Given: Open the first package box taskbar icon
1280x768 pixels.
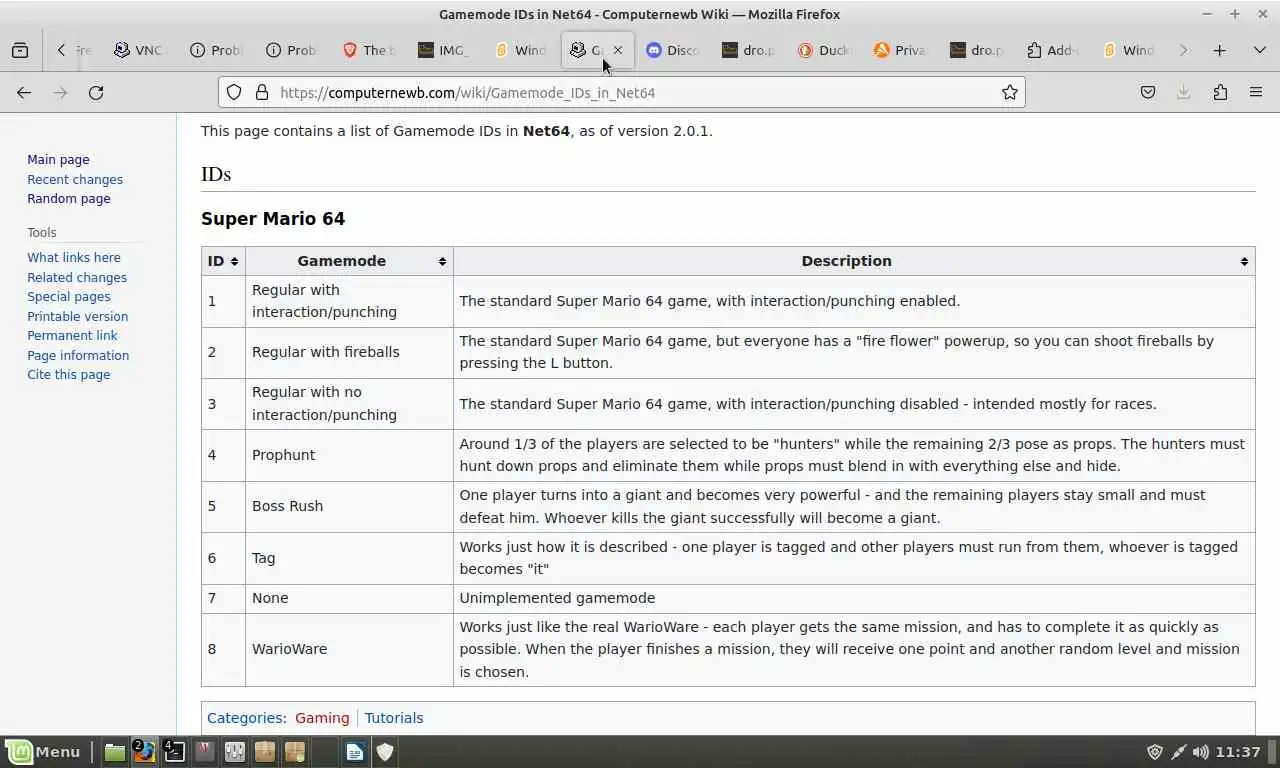Looking at the screenshot, I should click(265, 752).
